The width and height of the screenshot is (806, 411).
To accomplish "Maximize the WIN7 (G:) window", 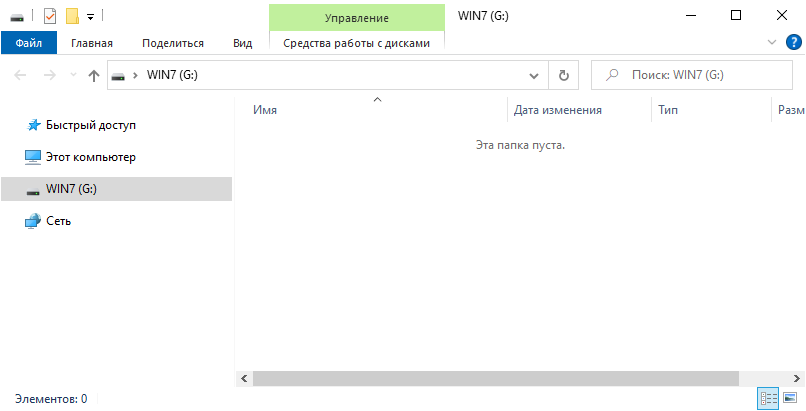I will [736, 15].
